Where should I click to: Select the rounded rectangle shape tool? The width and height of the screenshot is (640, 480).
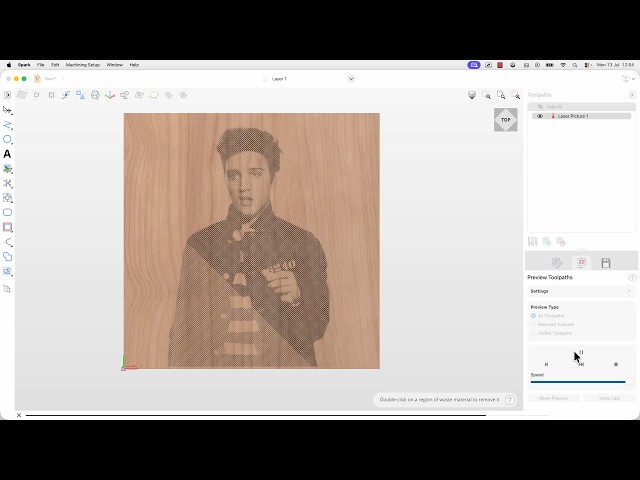point(7,212)
